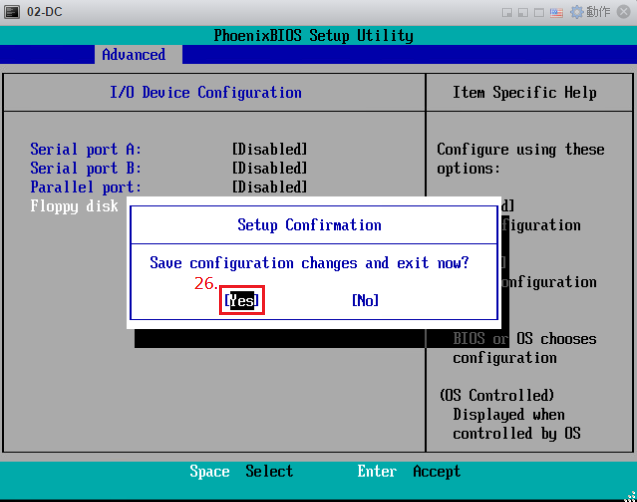Select the 'Serial port A:' label
The width and height of the screenshot is (637, 502).
click(x=86, y=149)
